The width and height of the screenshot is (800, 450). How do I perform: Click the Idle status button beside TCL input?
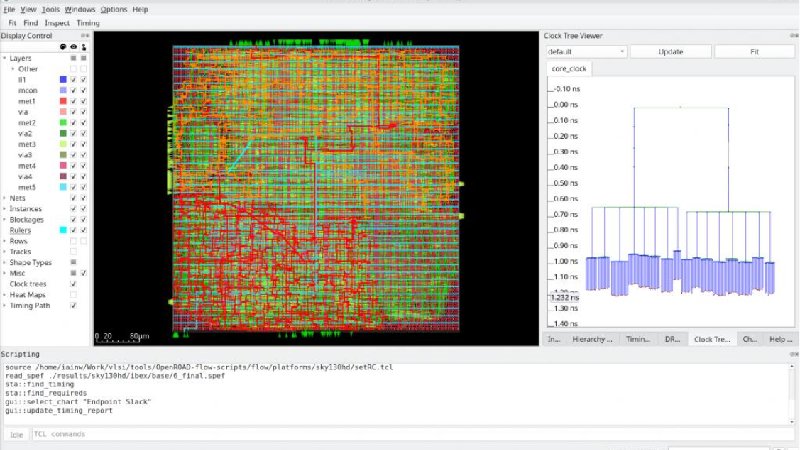[x=16, y=435]
